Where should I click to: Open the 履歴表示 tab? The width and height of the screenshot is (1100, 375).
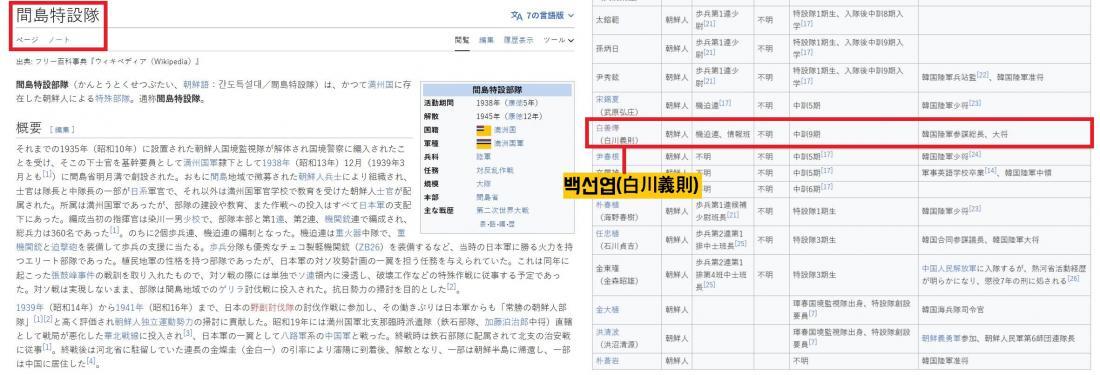(518, 41)
